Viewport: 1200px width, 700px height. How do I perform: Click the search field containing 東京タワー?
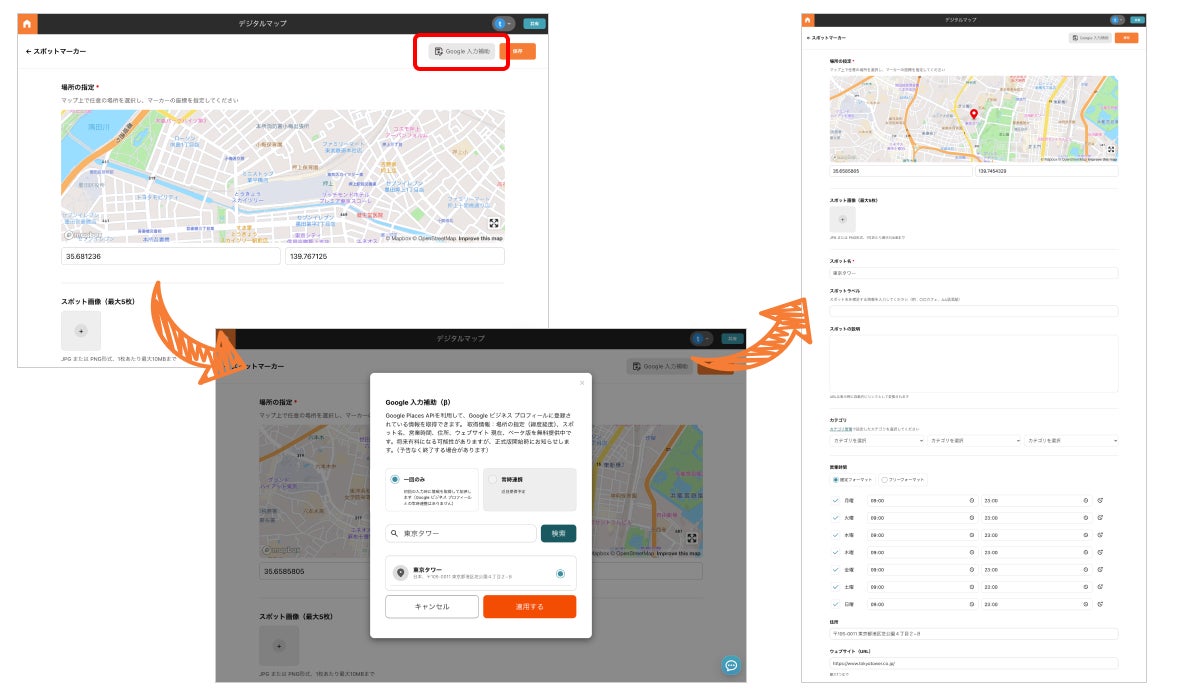click(460, 533)
